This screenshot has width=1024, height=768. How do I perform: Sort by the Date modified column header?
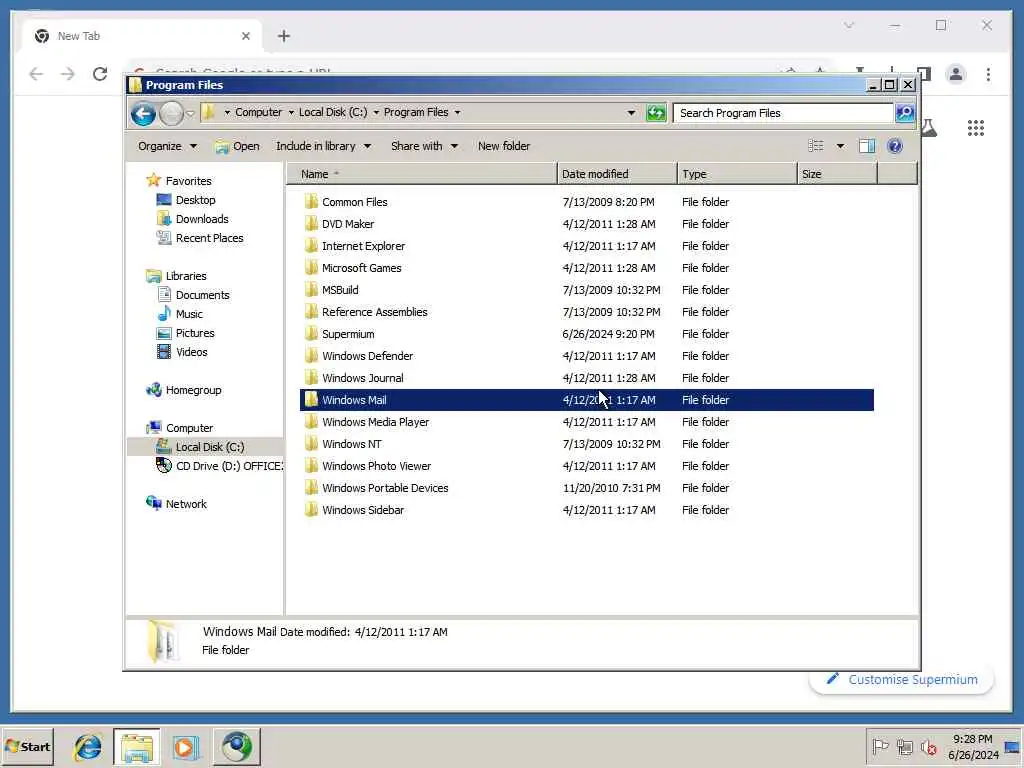tap(617, 174)
